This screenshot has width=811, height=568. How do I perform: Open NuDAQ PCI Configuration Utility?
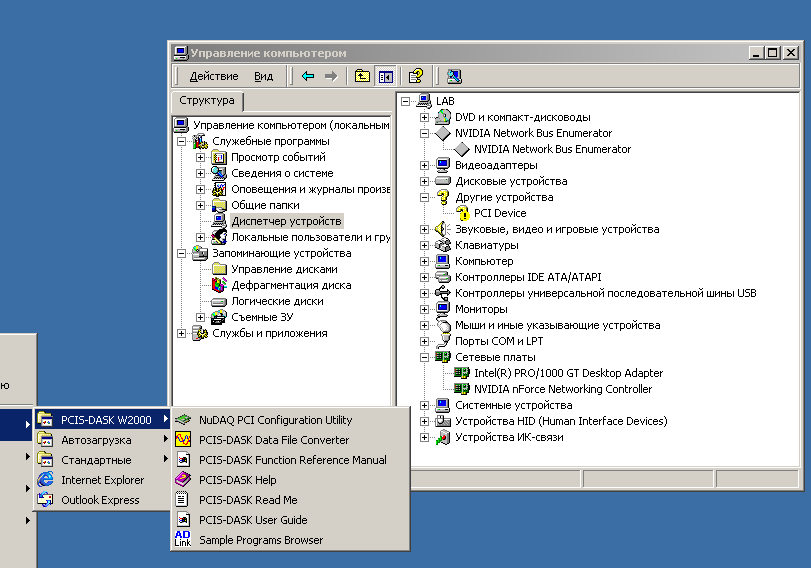pyautogui.click(x=275, y=420)
